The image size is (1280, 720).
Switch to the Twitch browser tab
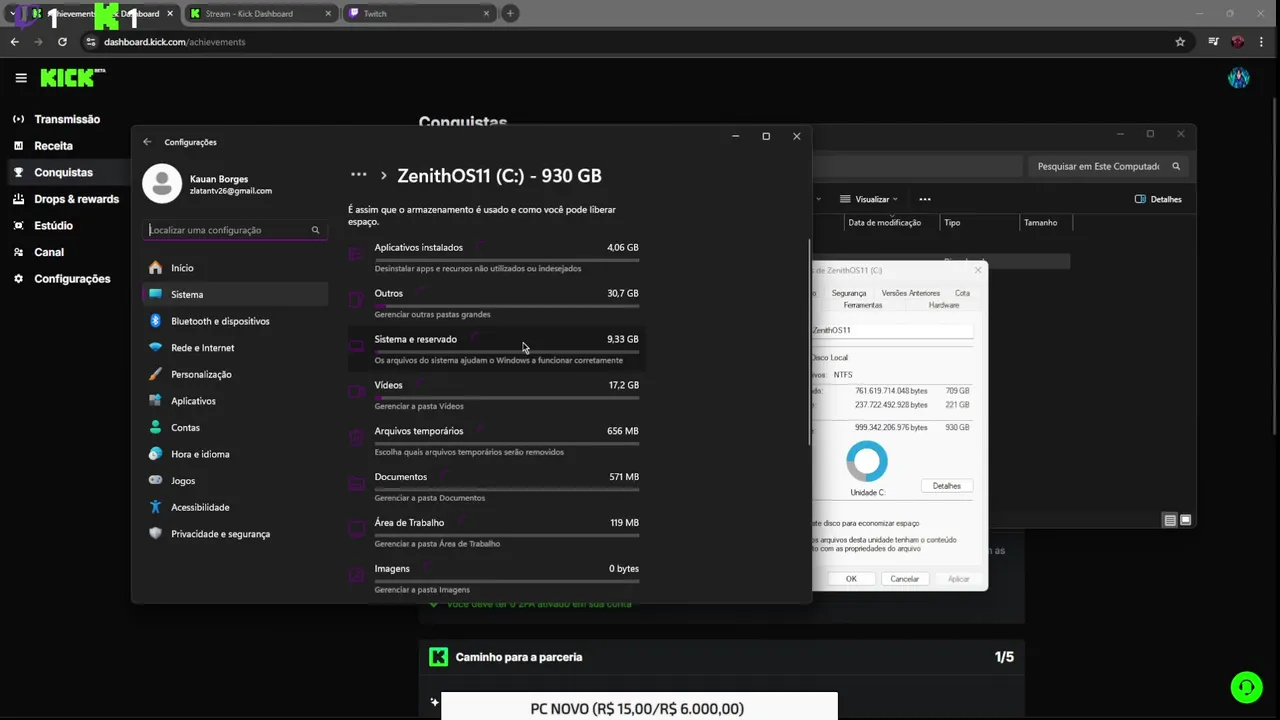coord(420,14)
